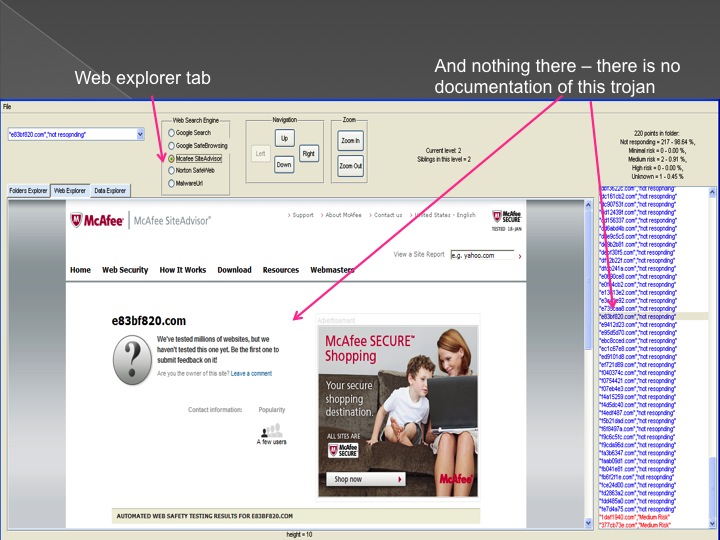720x540 pixels.
Task: Click the Down navigation button
Action: [x=283, y=164]
